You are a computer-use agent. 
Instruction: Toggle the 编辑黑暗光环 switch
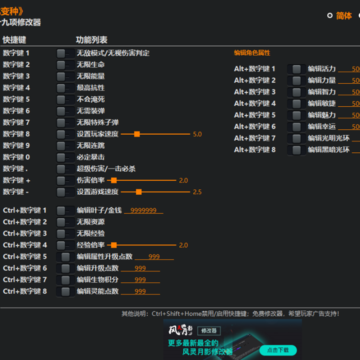296,150
